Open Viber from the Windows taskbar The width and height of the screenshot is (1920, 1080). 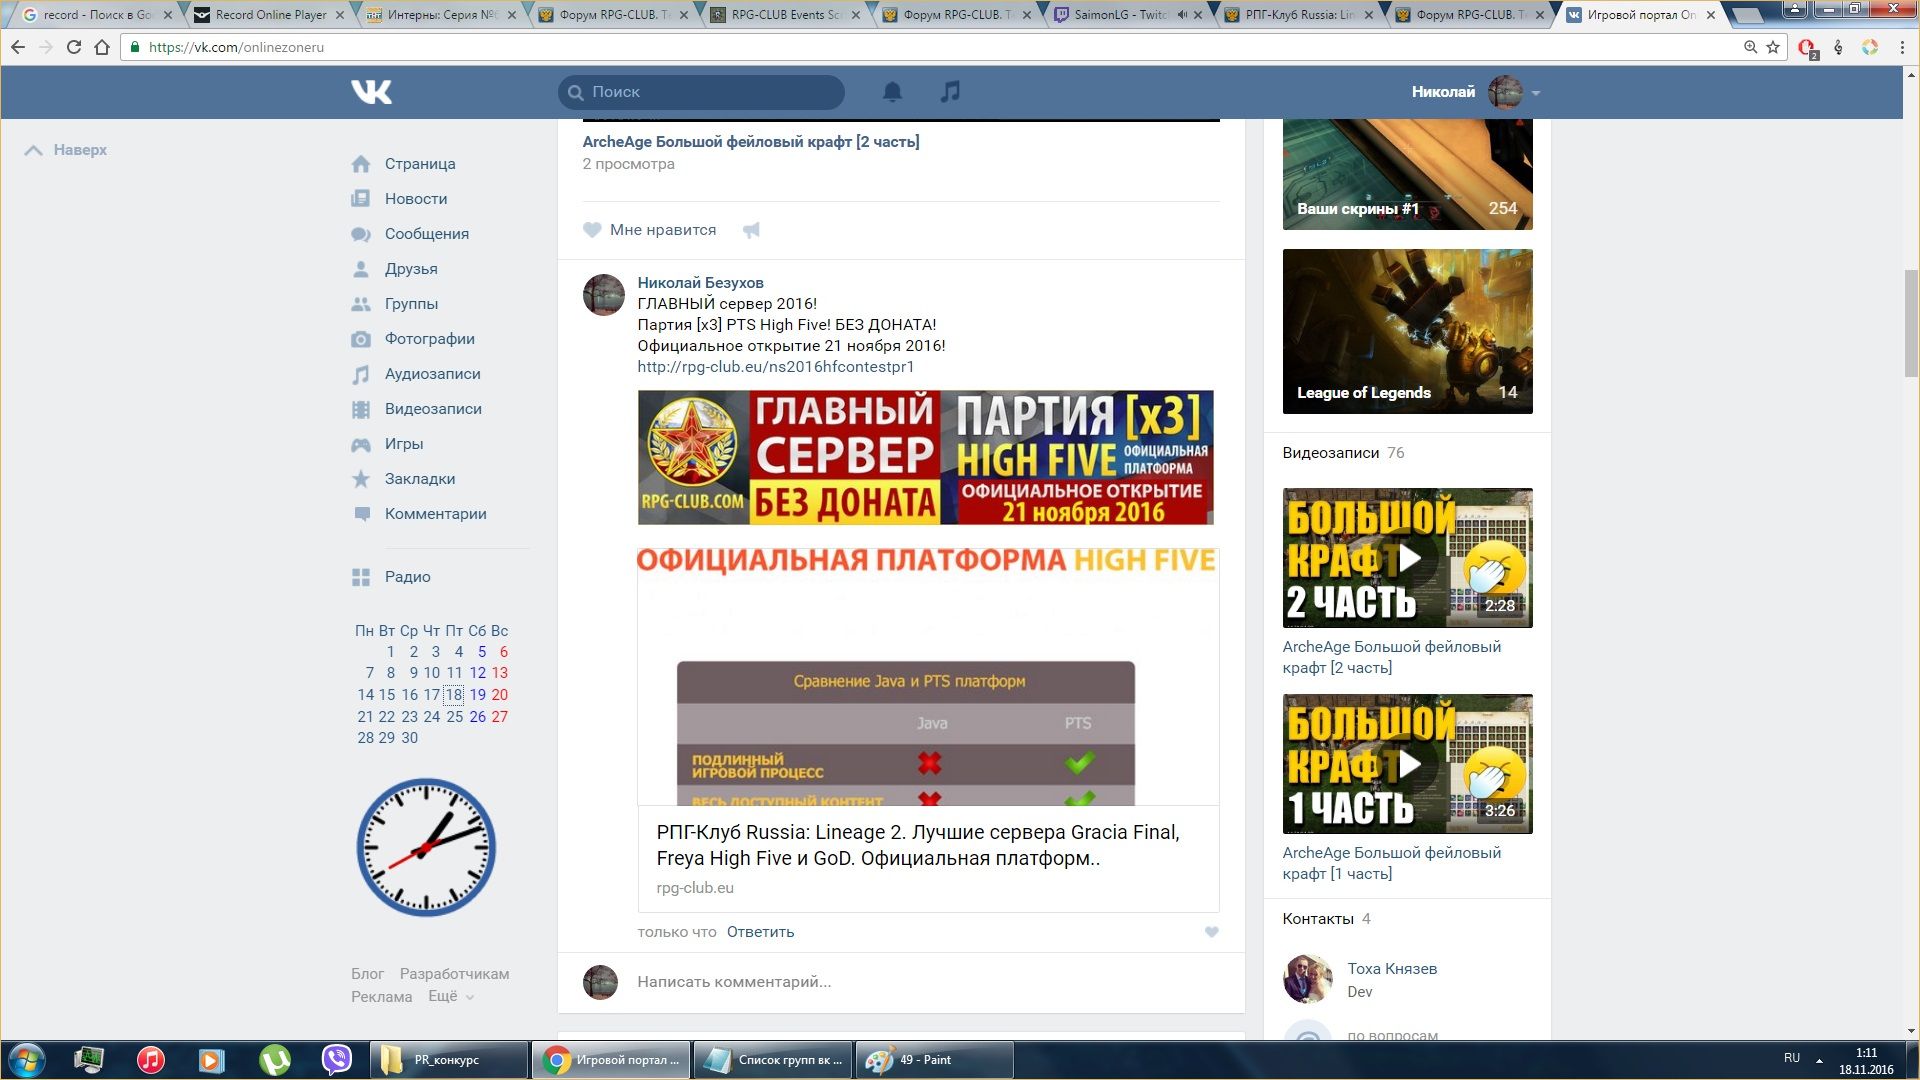click(337, 1059)
